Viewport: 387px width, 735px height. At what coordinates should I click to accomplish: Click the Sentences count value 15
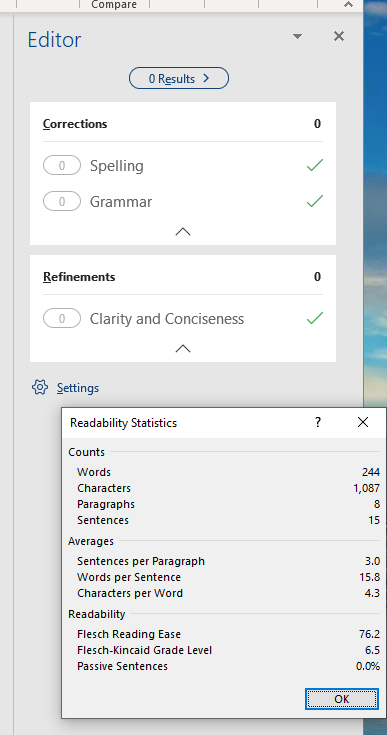[x=374, y=520]
